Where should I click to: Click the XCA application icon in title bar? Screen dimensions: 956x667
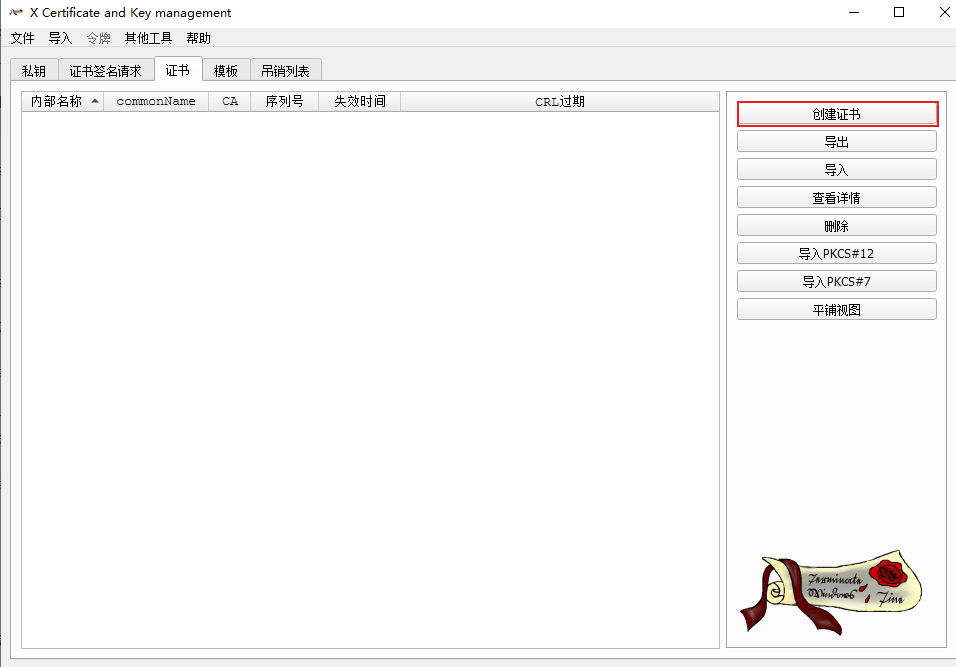coord(14,12)
